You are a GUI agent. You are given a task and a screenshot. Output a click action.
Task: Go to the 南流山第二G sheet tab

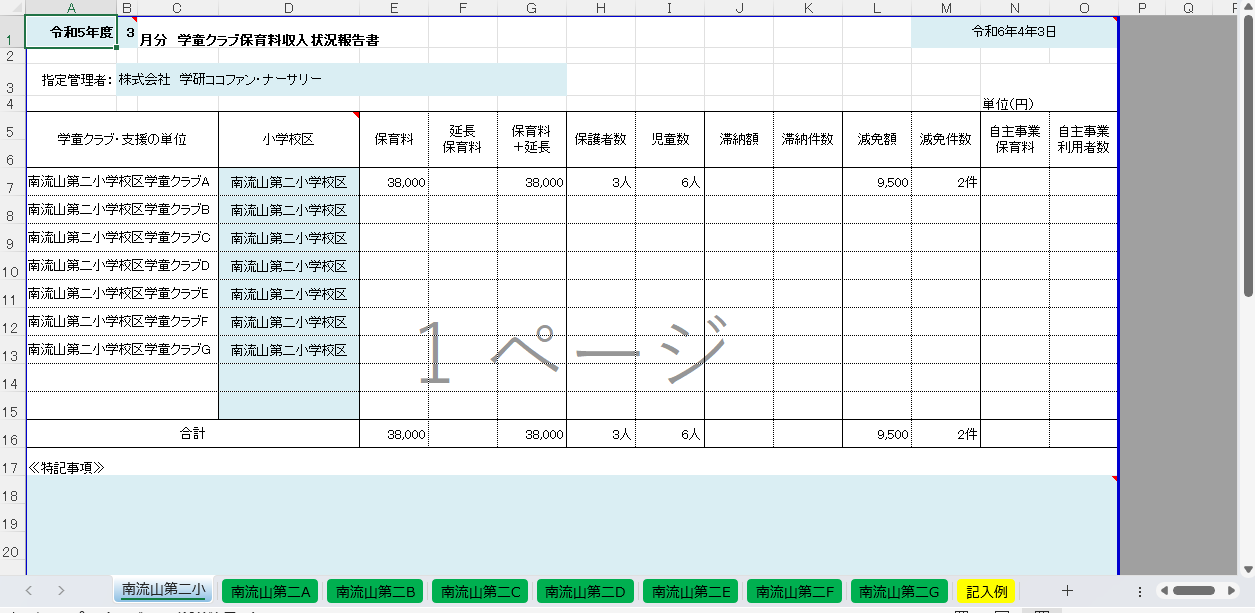[899, 592]
